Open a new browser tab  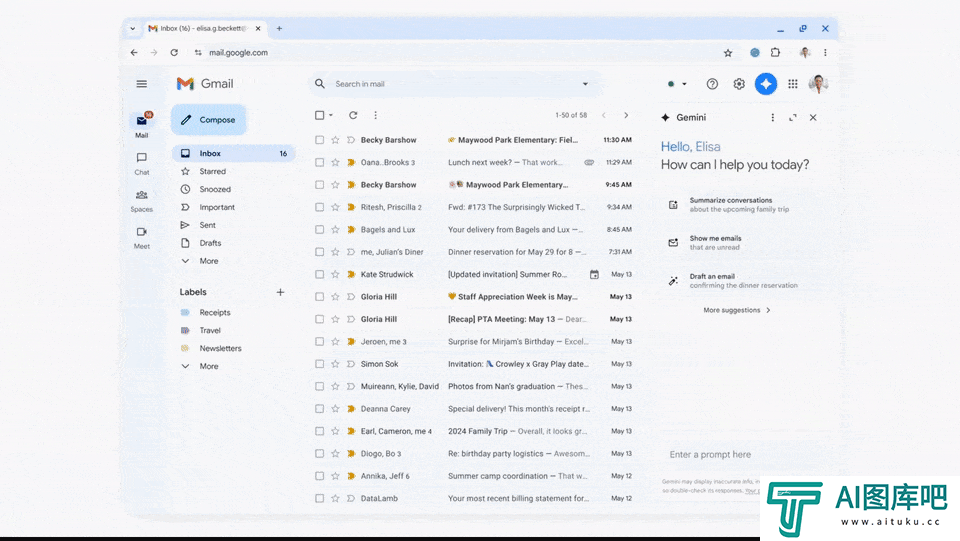pyautogui.click(x=279, y=28)
